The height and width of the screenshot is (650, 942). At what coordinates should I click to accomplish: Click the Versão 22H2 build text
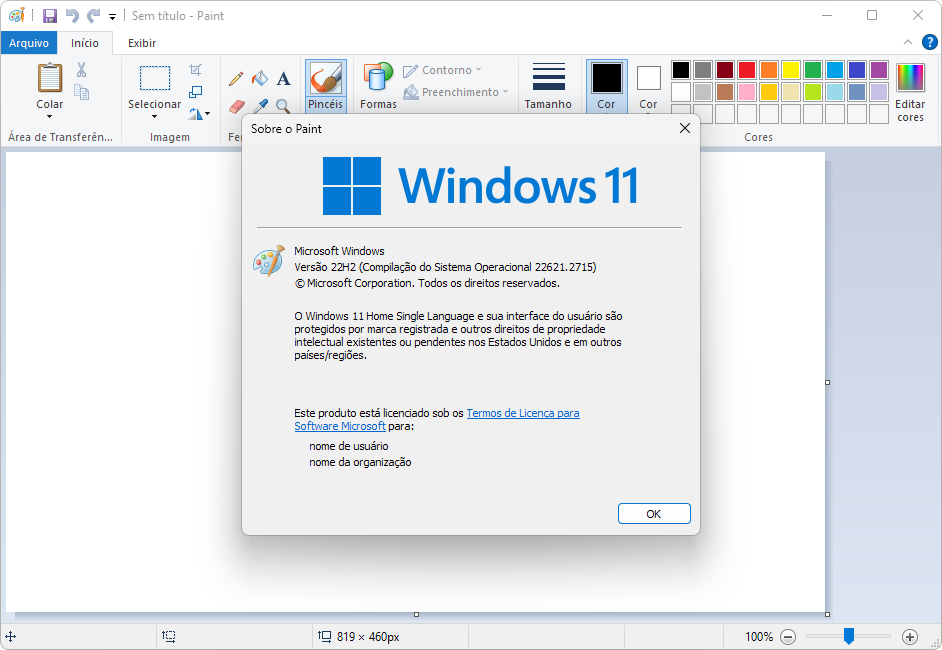click(x=445, y=267)
